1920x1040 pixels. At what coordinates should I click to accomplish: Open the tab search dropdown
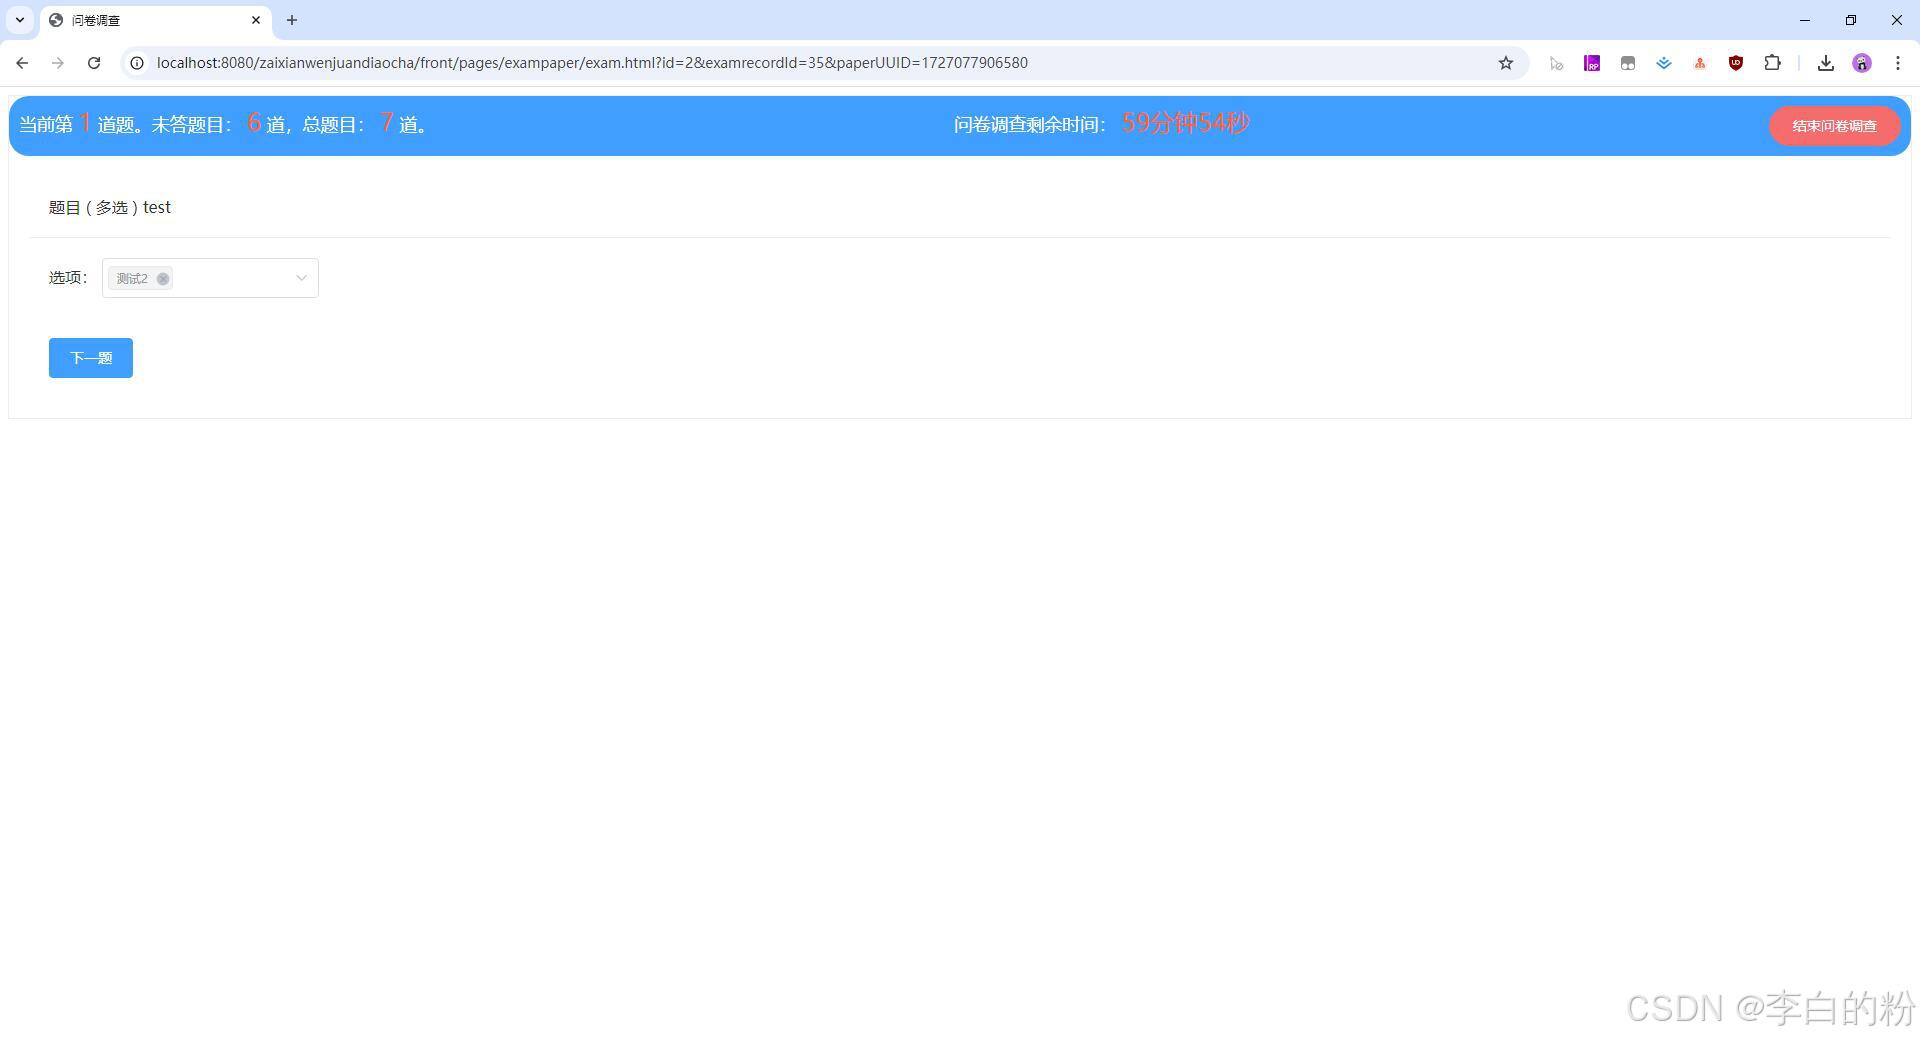click(20, 20)
